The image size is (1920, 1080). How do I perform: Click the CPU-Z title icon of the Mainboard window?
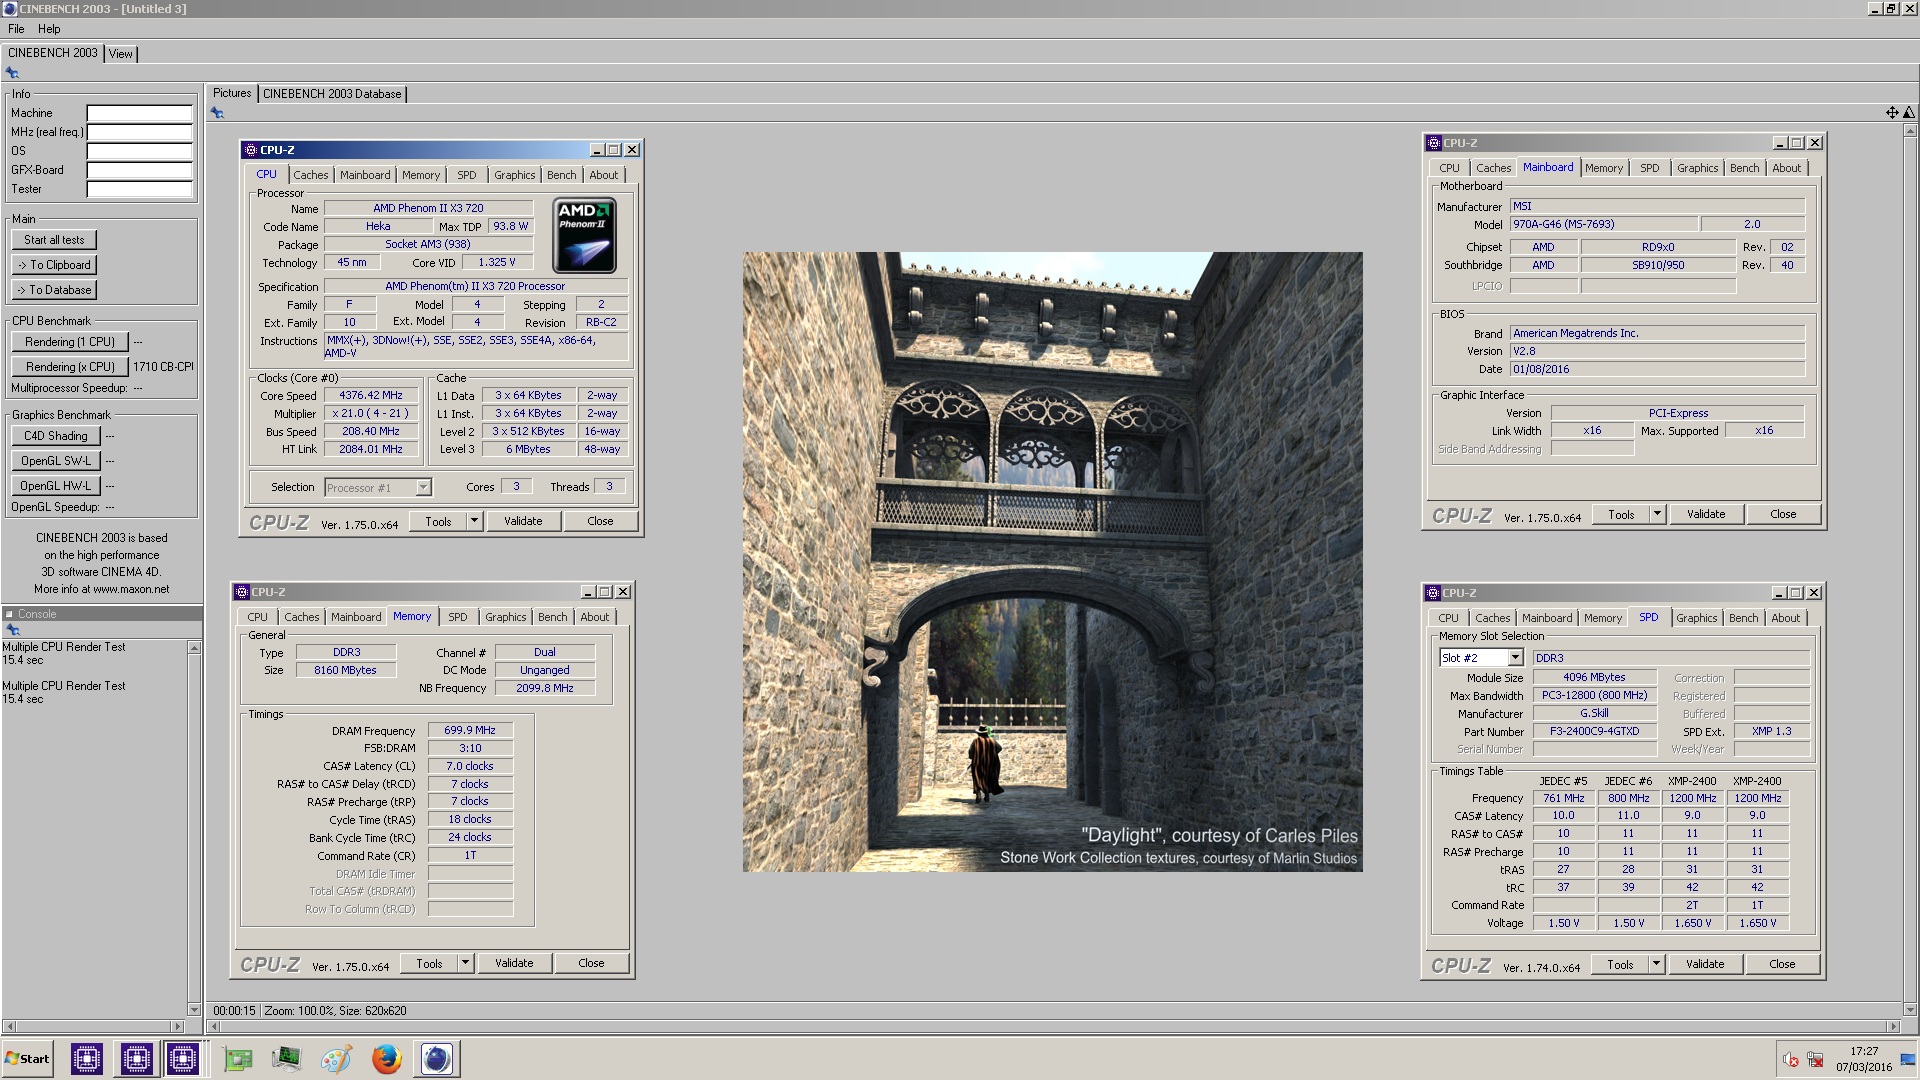pyautogui.click(x=1433, y=143)
